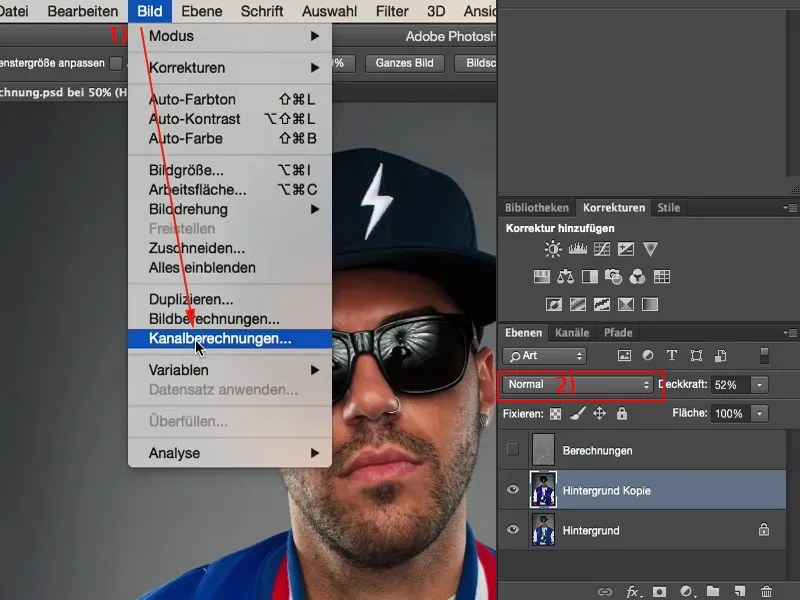This screenshot has width=800, height=600.
Task: Add a Threshold adjustment
Action: (602, 305)
